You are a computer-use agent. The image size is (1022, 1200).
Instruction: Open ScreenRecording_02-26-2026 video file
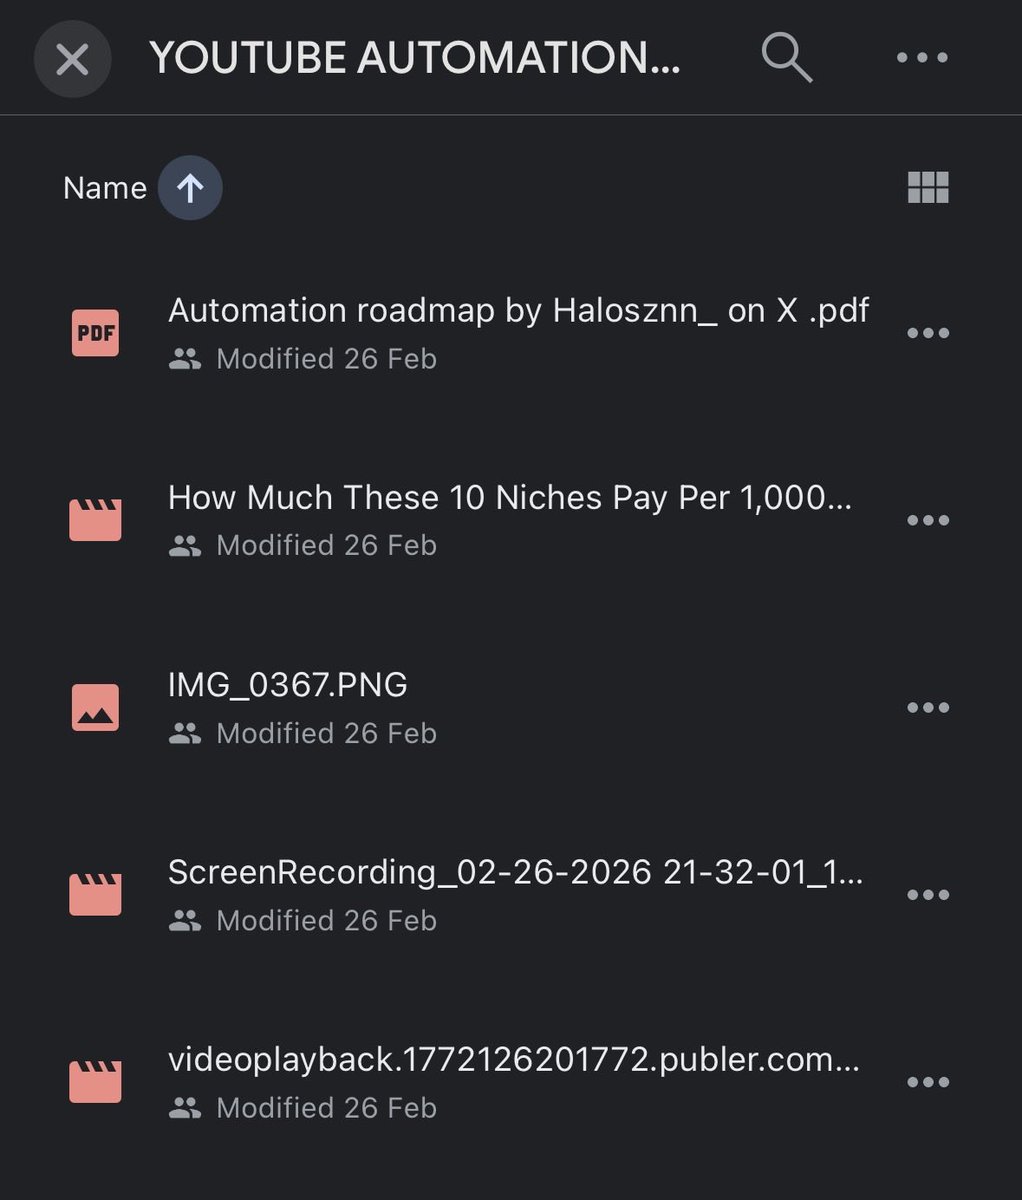pyautogui.click(x=516, y=873)
